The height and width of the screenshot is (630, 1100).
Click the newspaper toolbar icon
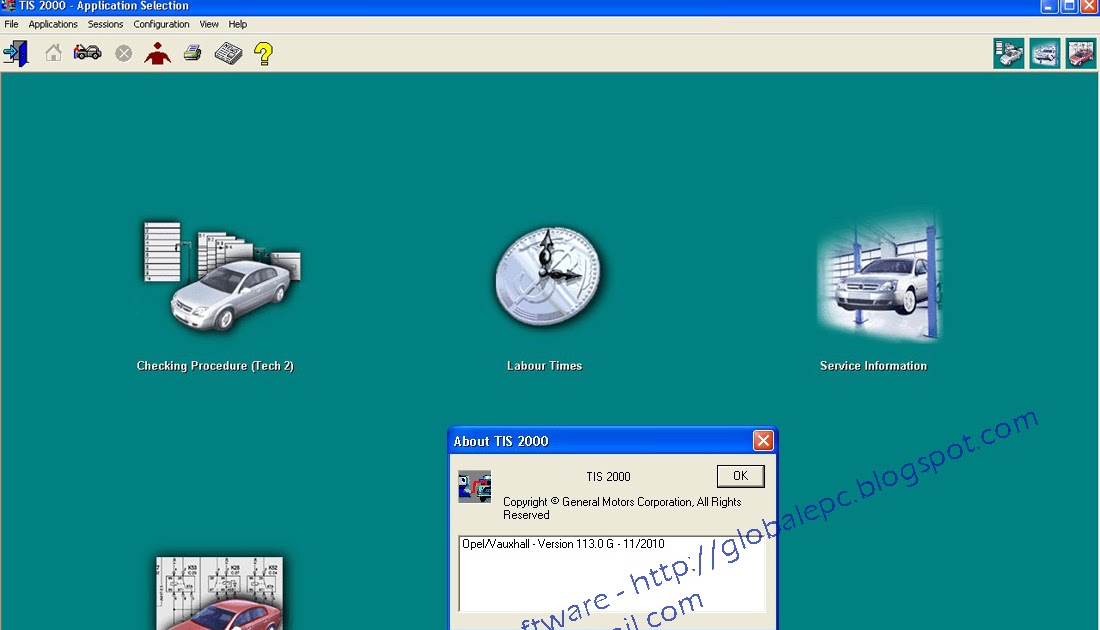coord(228,53)
